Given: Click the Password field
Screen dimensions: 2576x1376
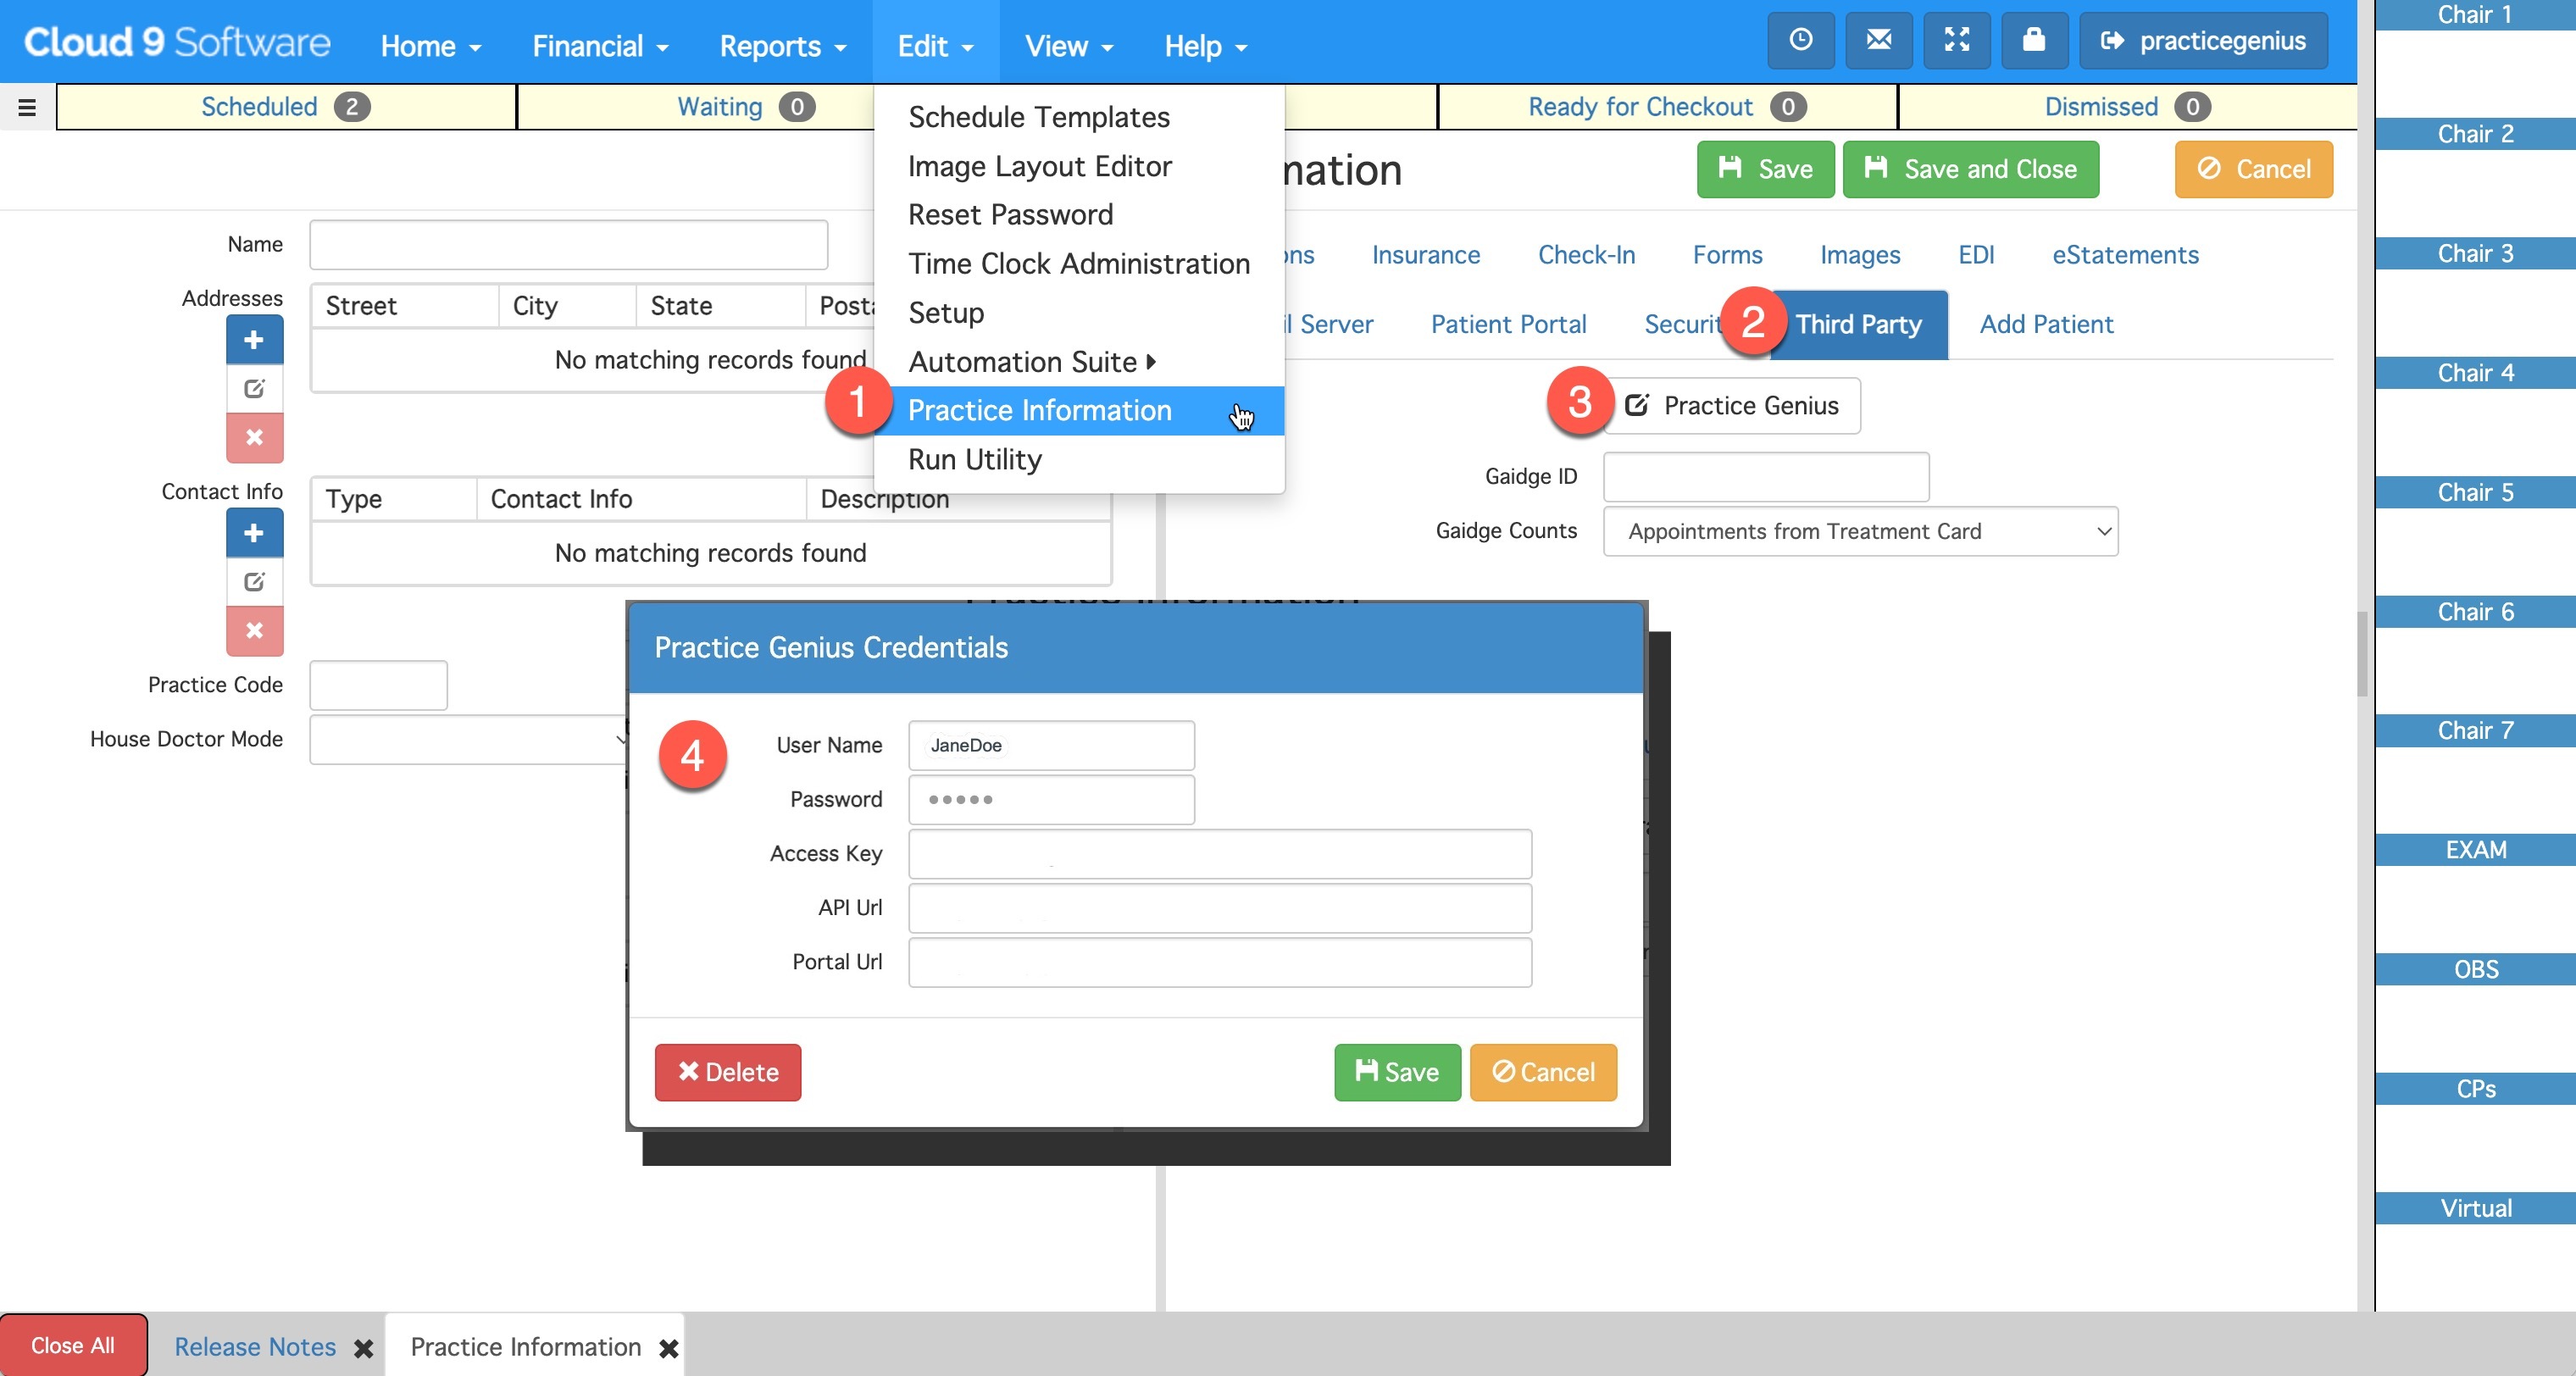Looking at the screenshot, I should [1051, 799].
